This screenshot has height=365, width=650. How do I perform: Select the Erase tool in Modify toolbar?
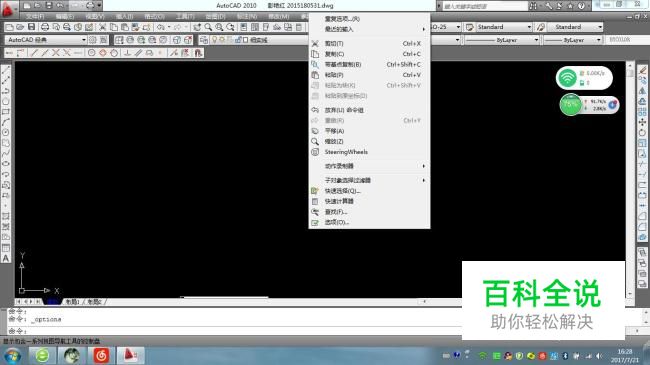(642, 70)
